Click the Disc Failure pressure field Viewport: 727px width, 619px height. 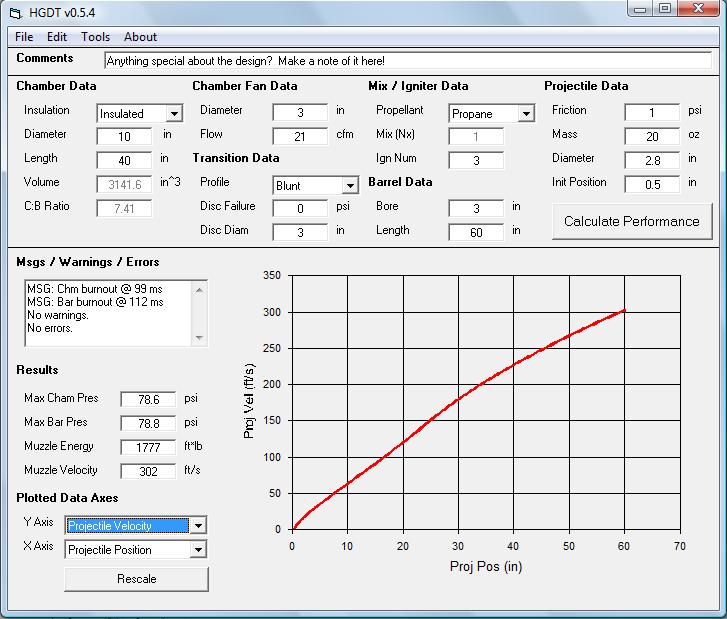[x=300, y=209]
